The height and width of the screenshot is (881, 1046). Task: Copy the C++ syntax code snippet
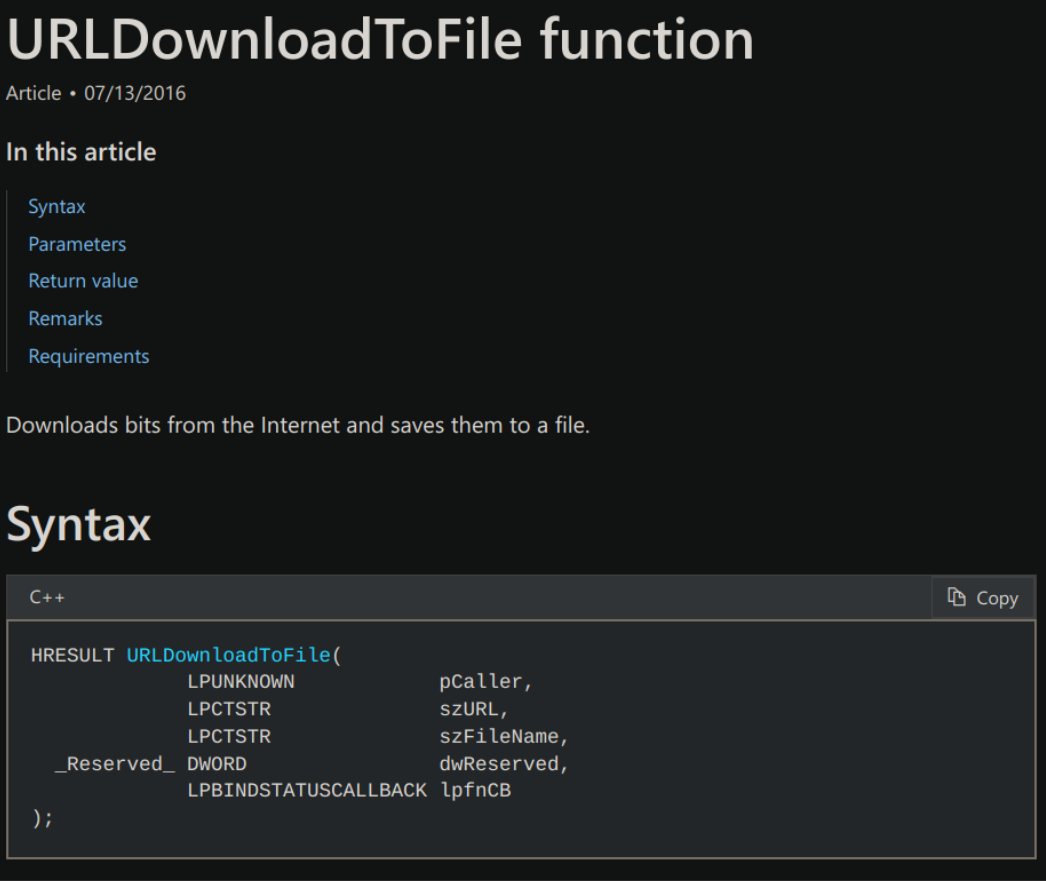983,598
